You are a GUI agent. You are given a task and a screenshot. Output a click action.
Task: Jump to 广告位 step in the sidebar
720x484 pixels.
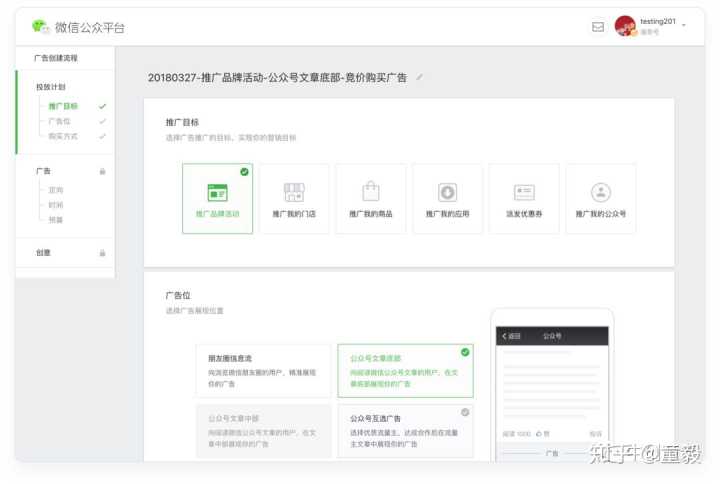pyautogui.click(x=60, y=121)
